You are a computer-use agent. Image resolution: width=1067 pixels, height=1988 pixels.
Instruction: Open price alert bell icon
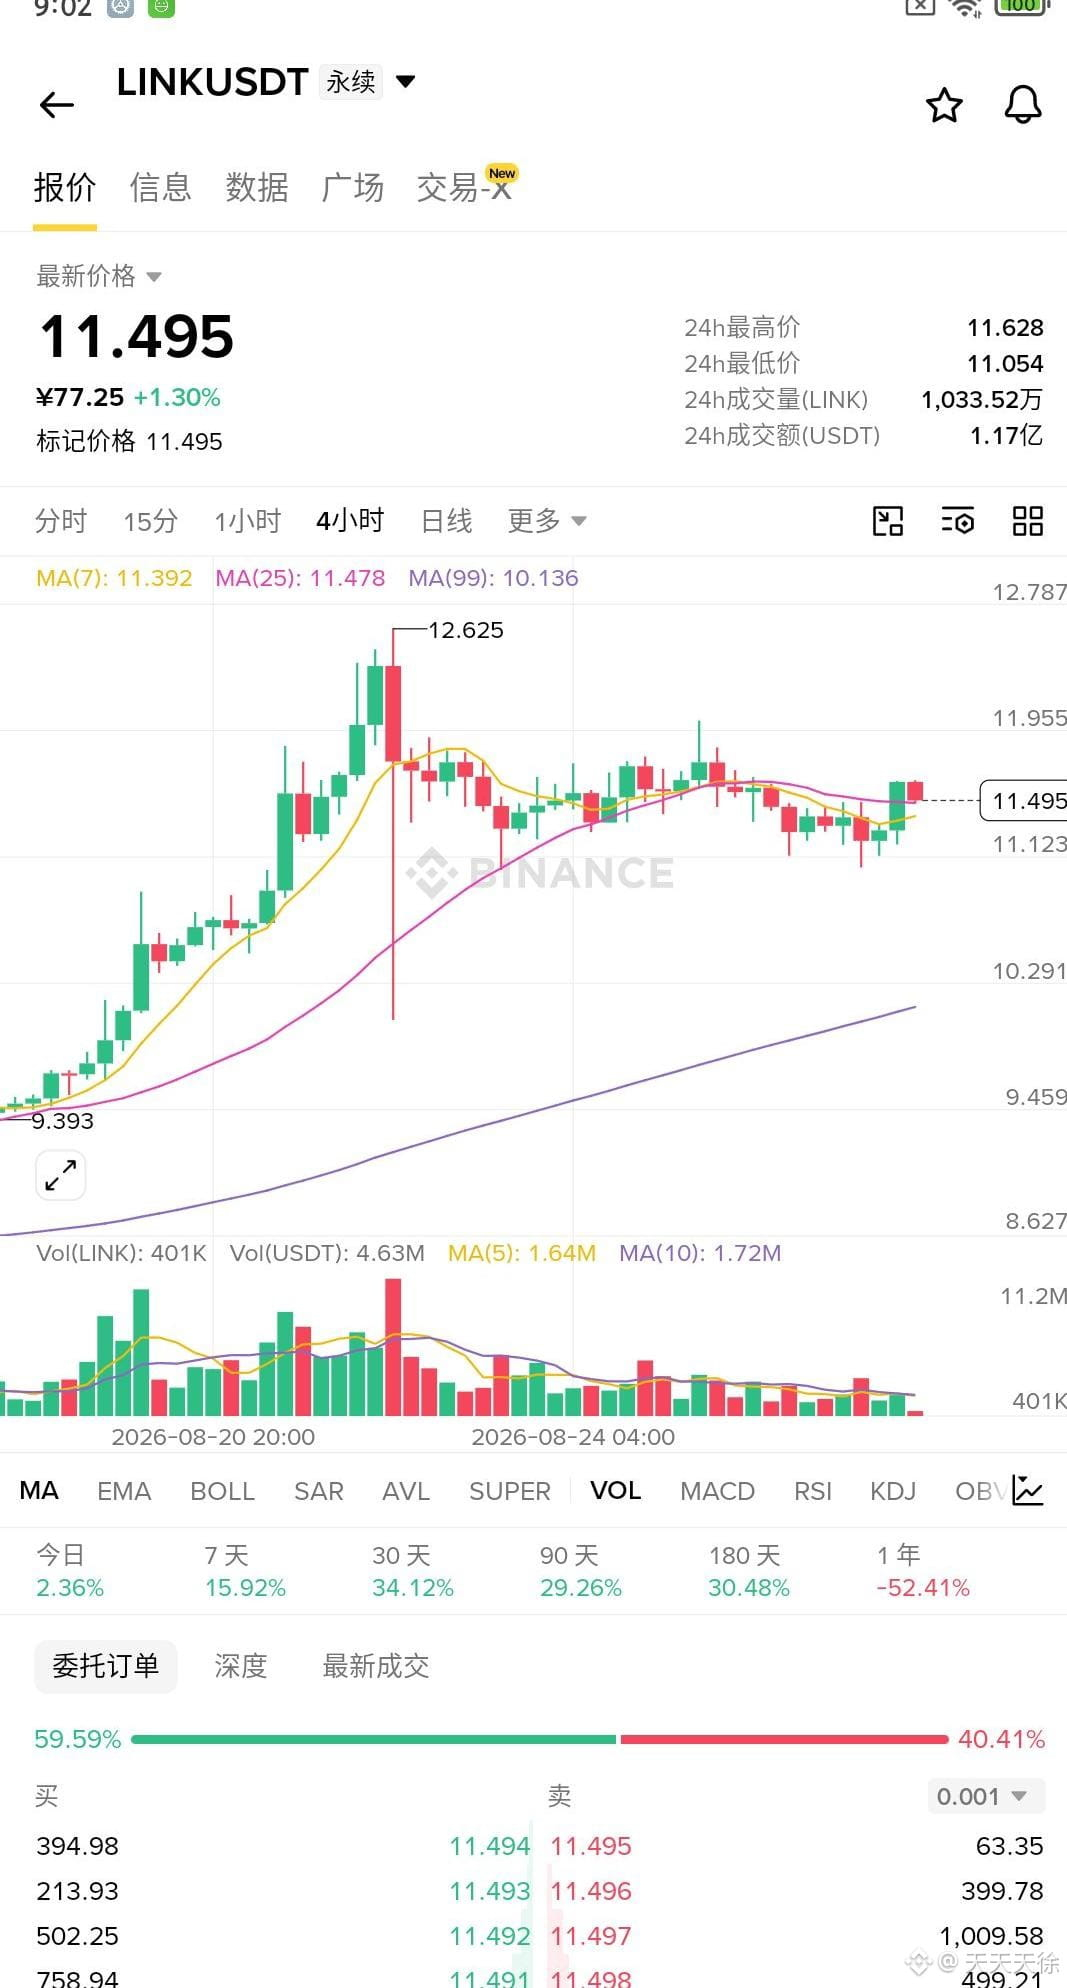[x=1023, y=105]
